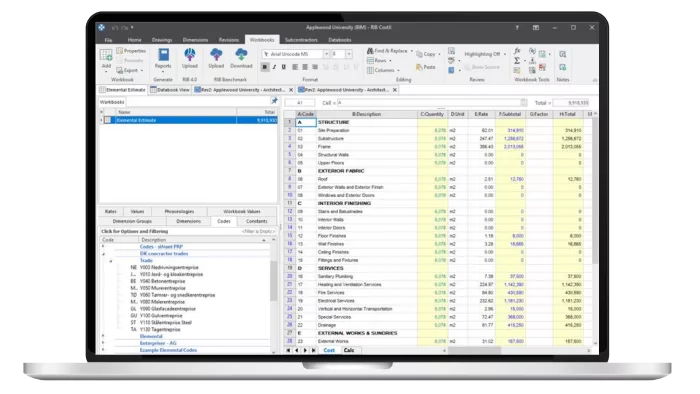Switch to the Calc sheet tab
Viewport: 700px width, 394px height.
349,350
